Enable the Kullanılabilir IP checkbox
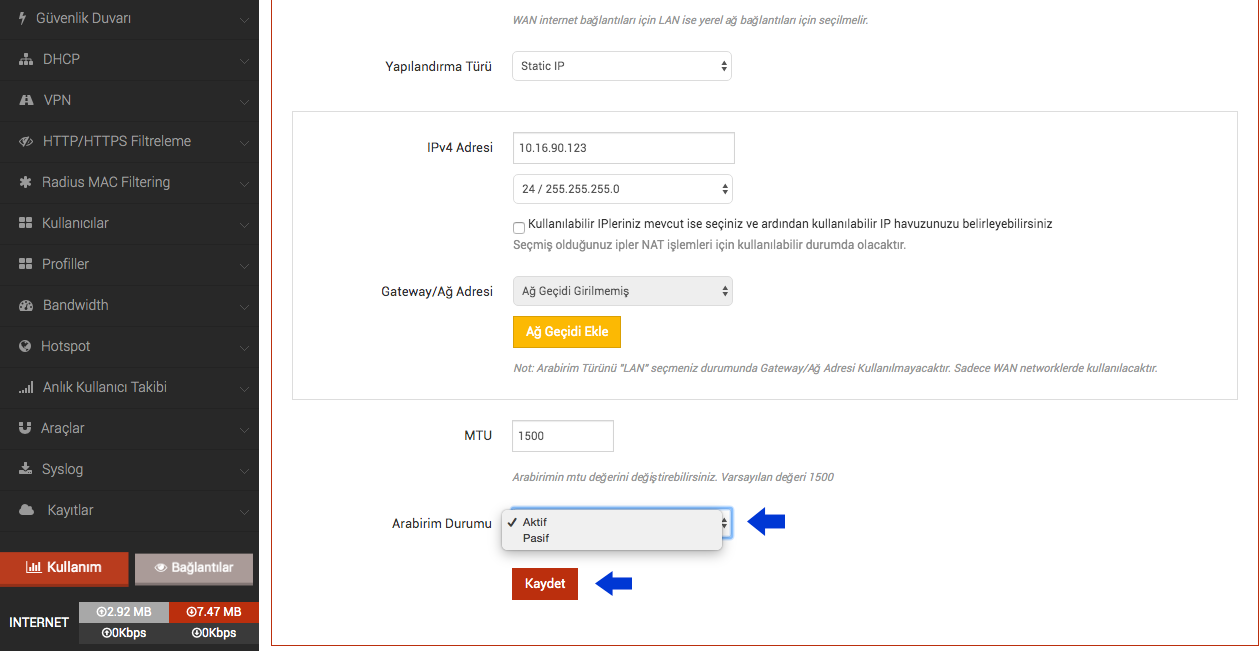The height and width of the screenshot is (651, 1260). [519, 227]
